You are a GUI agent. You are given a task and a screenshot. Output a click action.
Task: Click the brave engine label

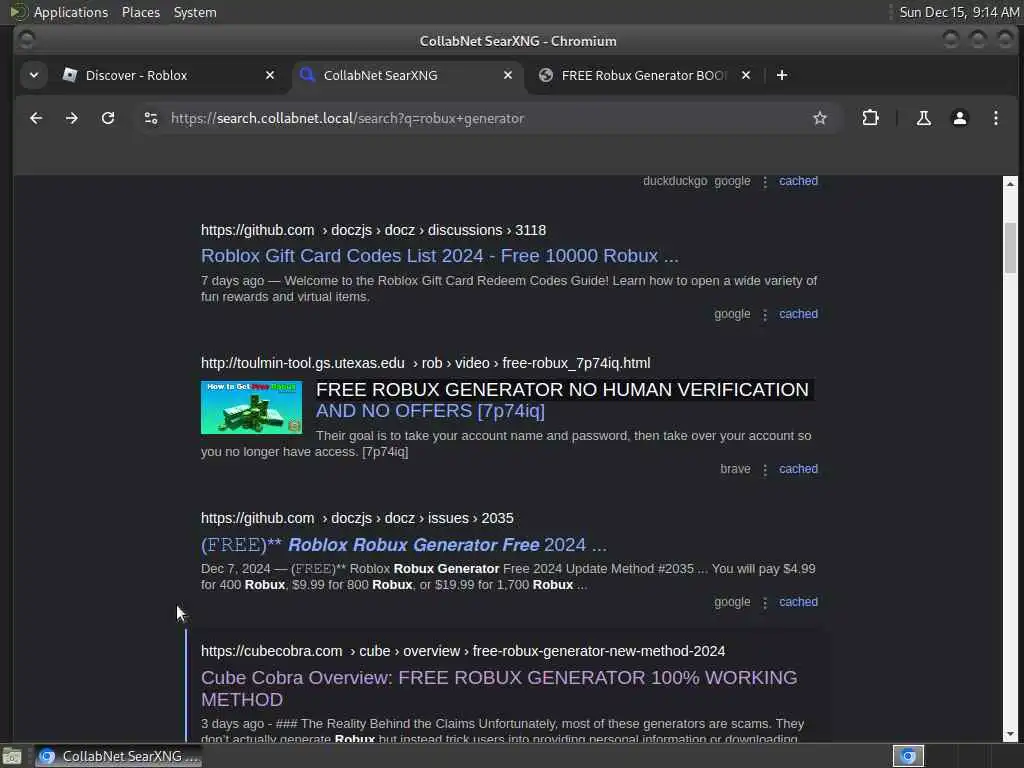point(735,469)
